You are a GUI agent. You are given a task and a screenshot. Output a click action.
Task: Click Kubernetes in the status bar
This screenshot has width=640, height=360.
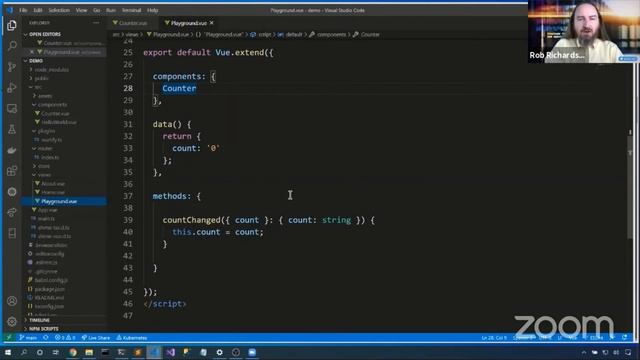coord(132,338)
